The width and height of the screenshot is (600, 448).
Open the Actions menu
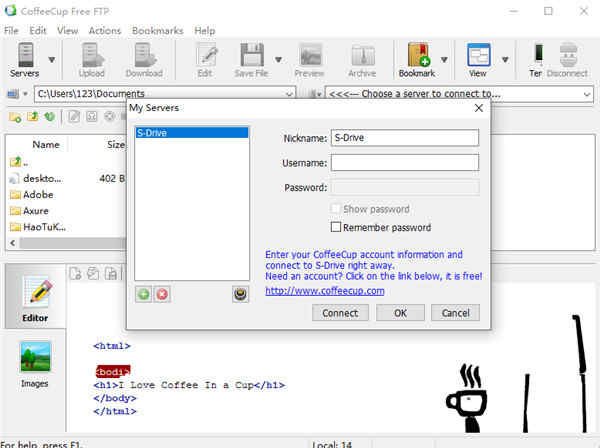coord(105,31)
